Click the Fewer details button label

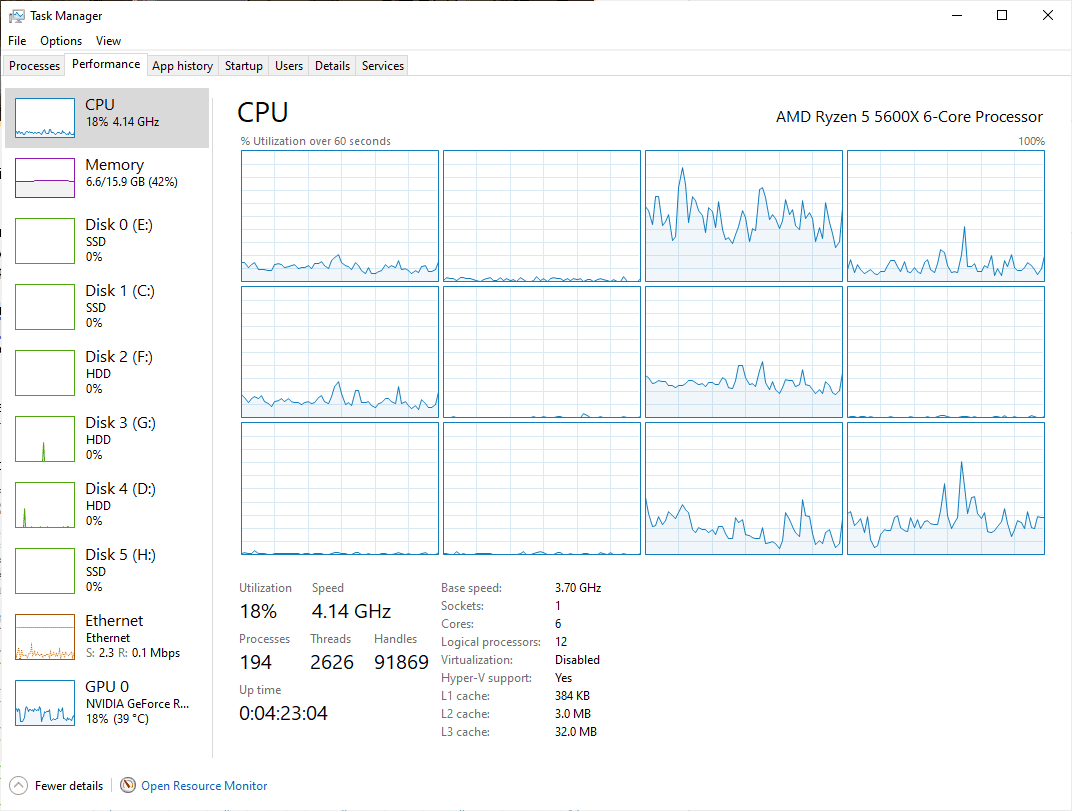point(69,786)
